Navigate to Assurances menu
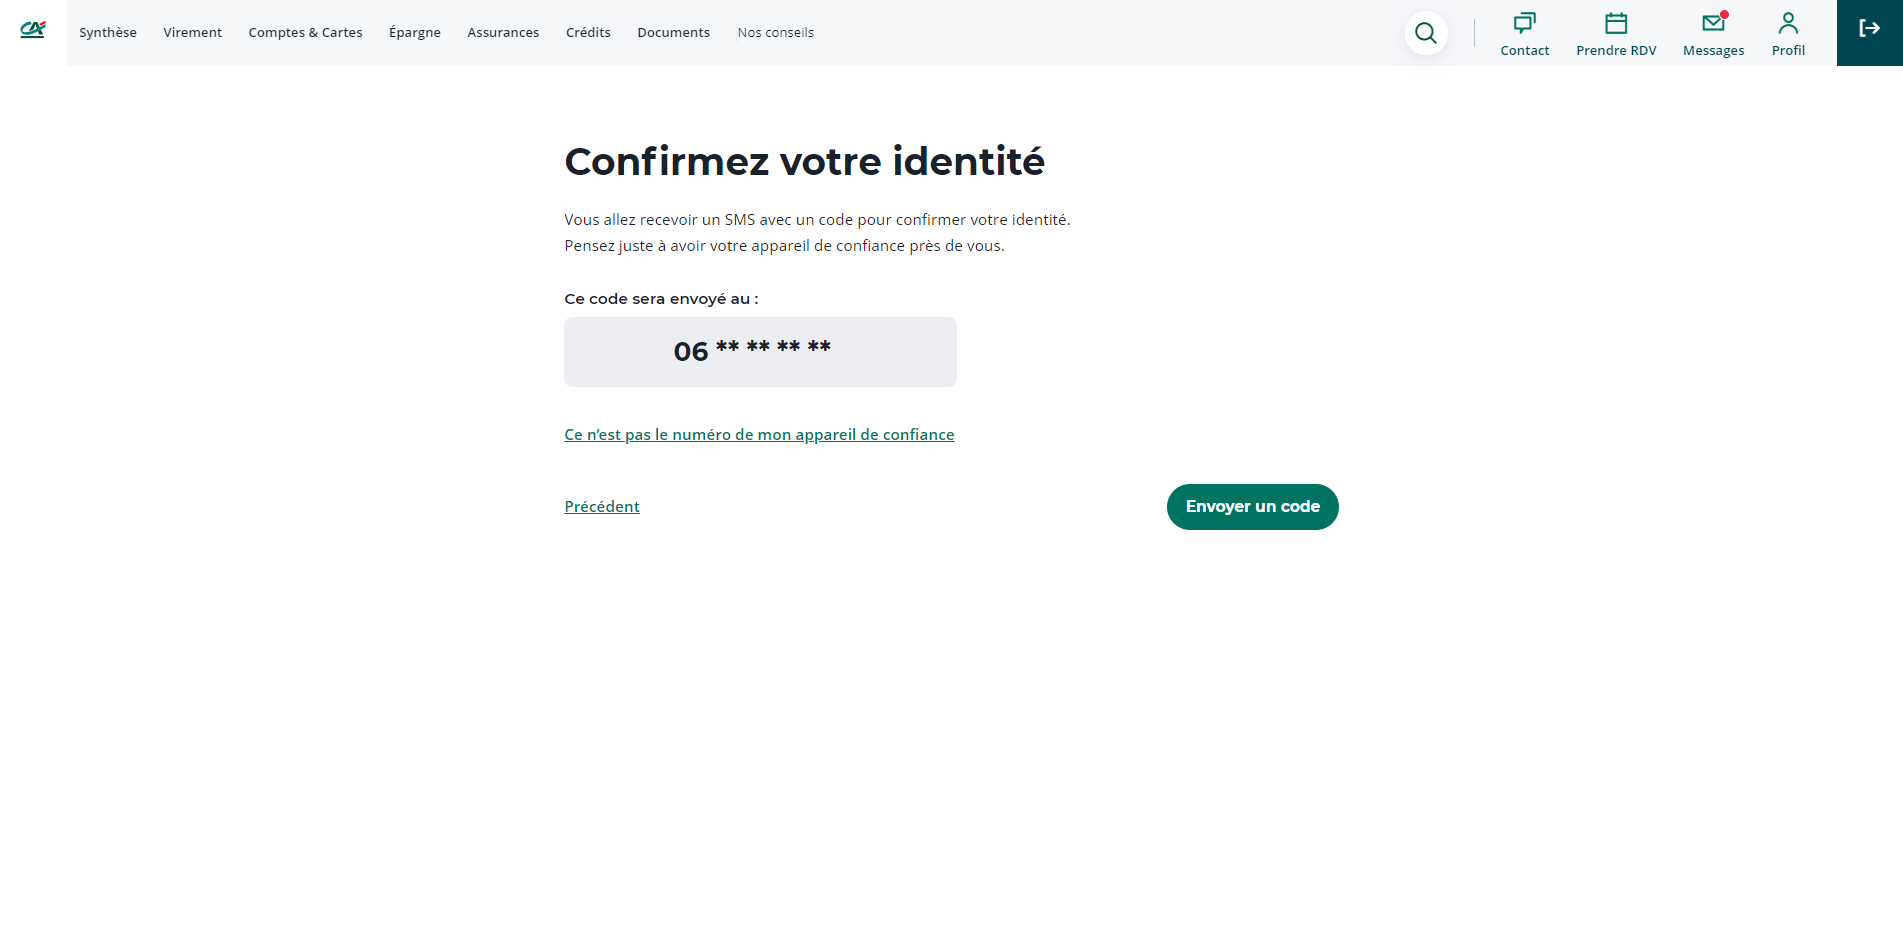The image size is (1903, 952). [503, 33]
